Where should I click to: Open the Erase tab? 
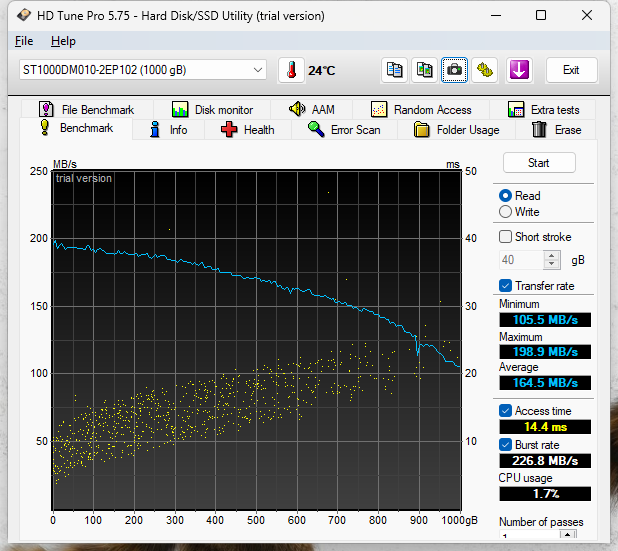pos(556,130)
